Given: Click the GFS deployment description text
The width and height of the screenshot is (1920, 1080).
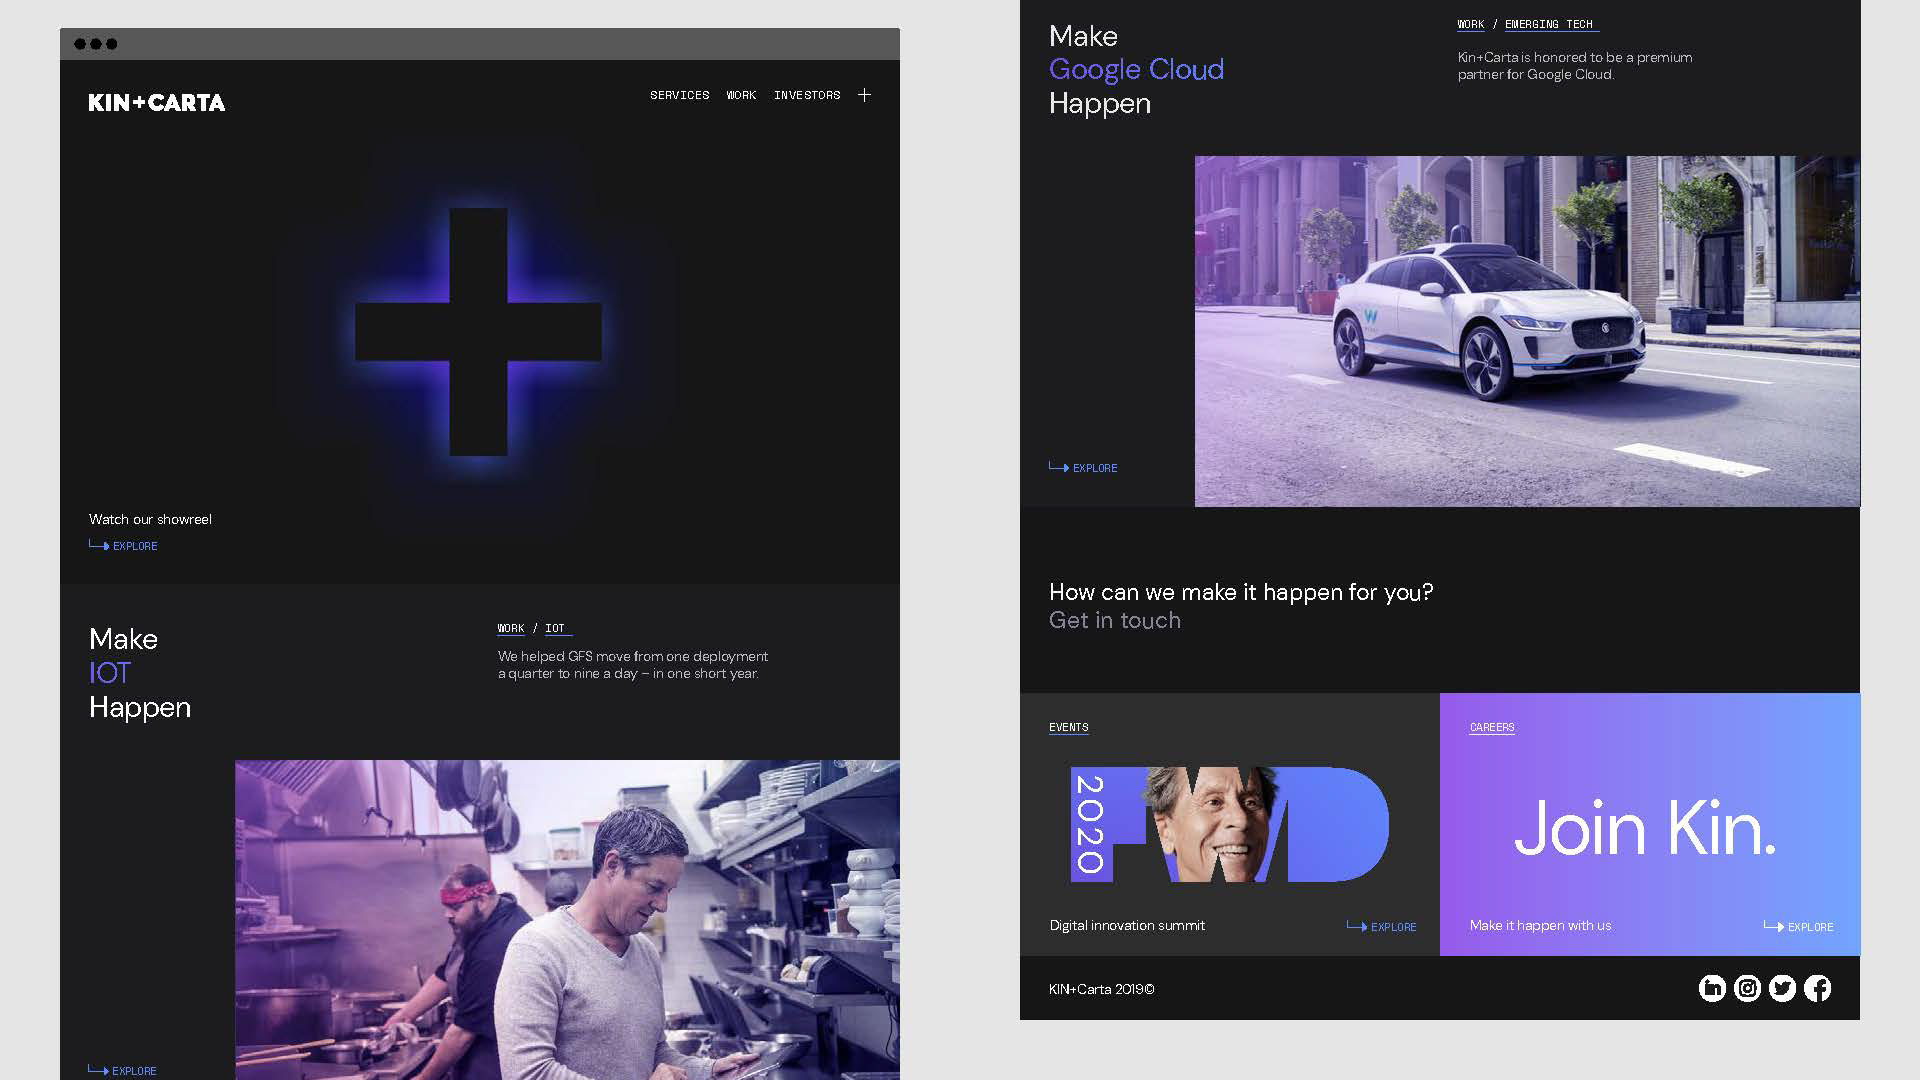Looking at the screenshot, I should click(633, 665).
